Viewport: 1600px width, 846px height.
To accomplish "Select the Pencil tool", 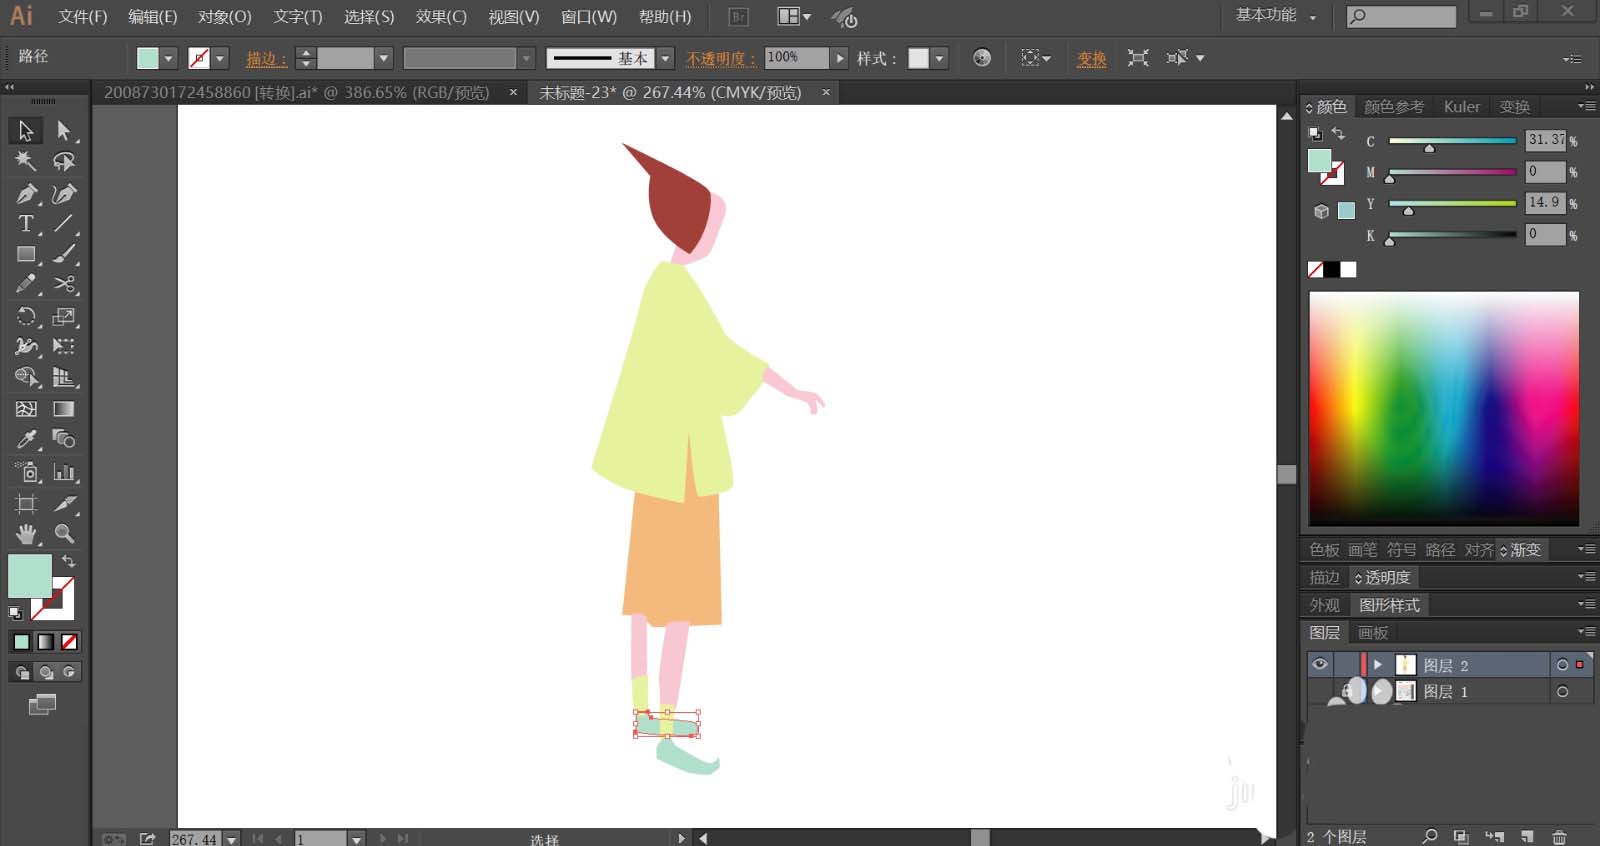I will [x=26, y=285].
